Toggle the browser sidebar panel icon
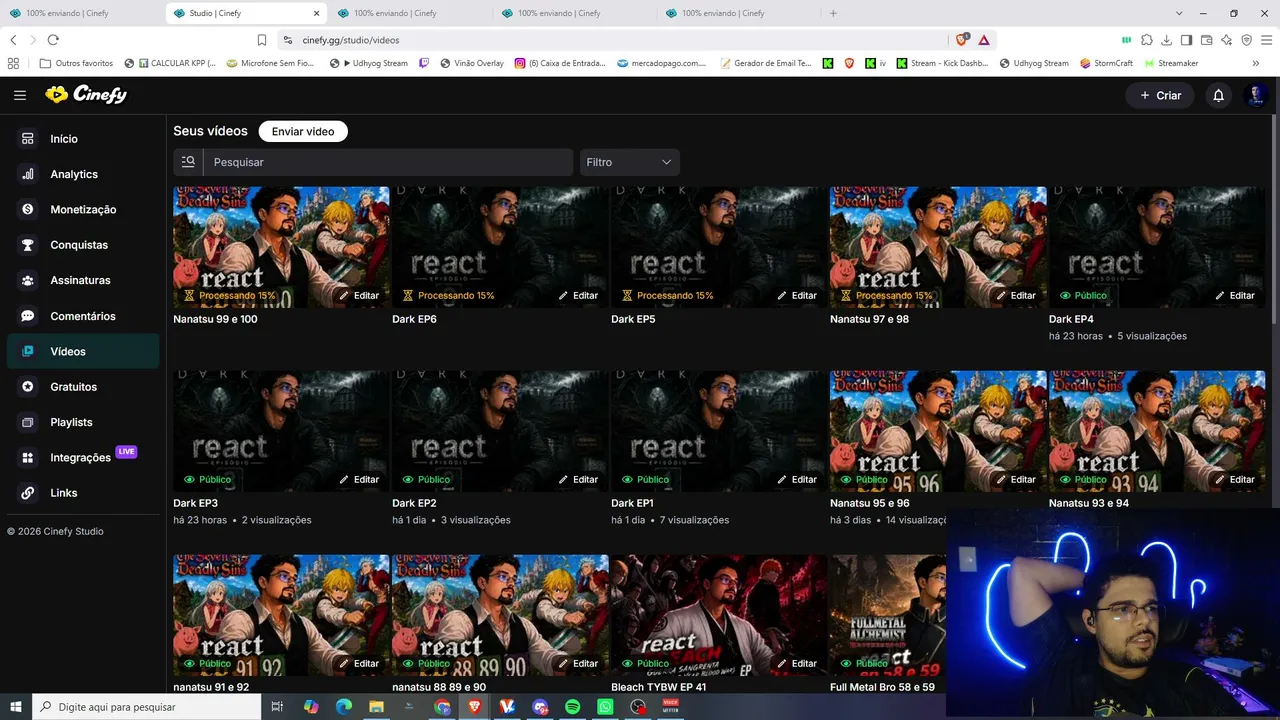This screenshot has height=720, width=1280. click(1186, 40)
